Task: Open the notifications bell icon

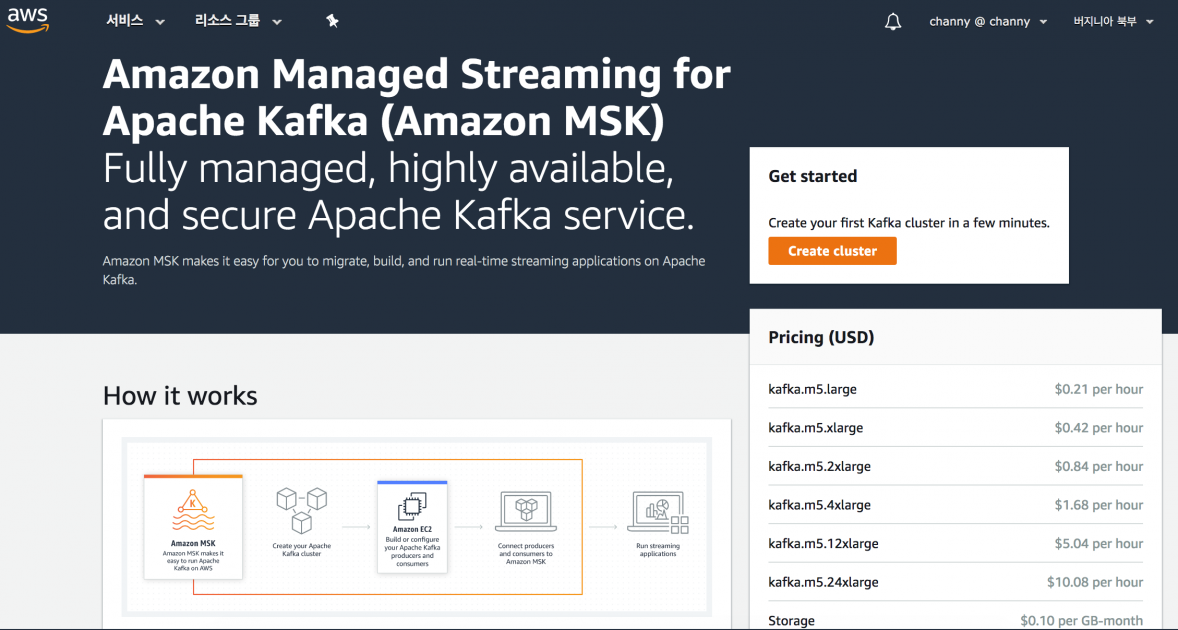Action: pyautogui.click(x=893, y=20)
